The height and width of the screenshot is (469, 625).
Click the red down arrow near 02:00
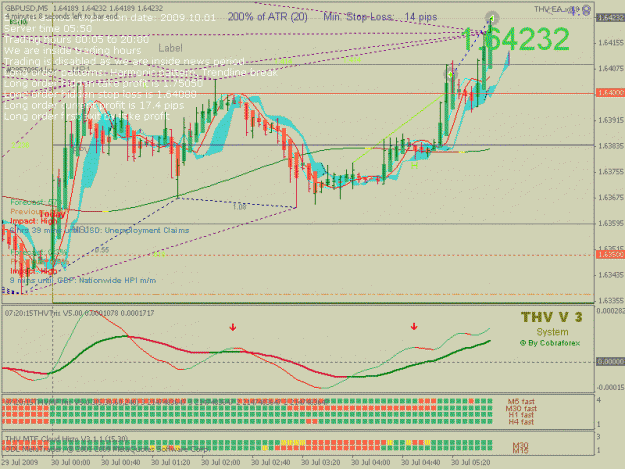tap(233, 328)
